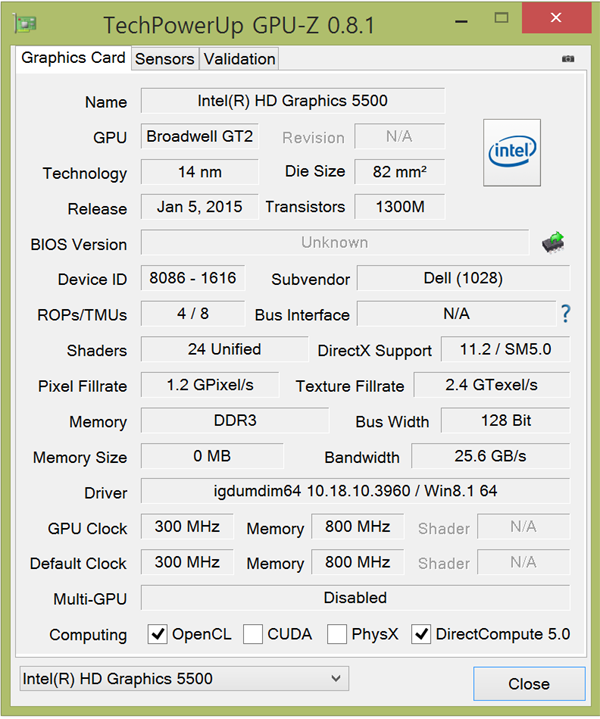Click GPU Clock row Memory 800 MHz
Image resolution: width=600 pixels, height=719 pixels.
tap(358, 526)
